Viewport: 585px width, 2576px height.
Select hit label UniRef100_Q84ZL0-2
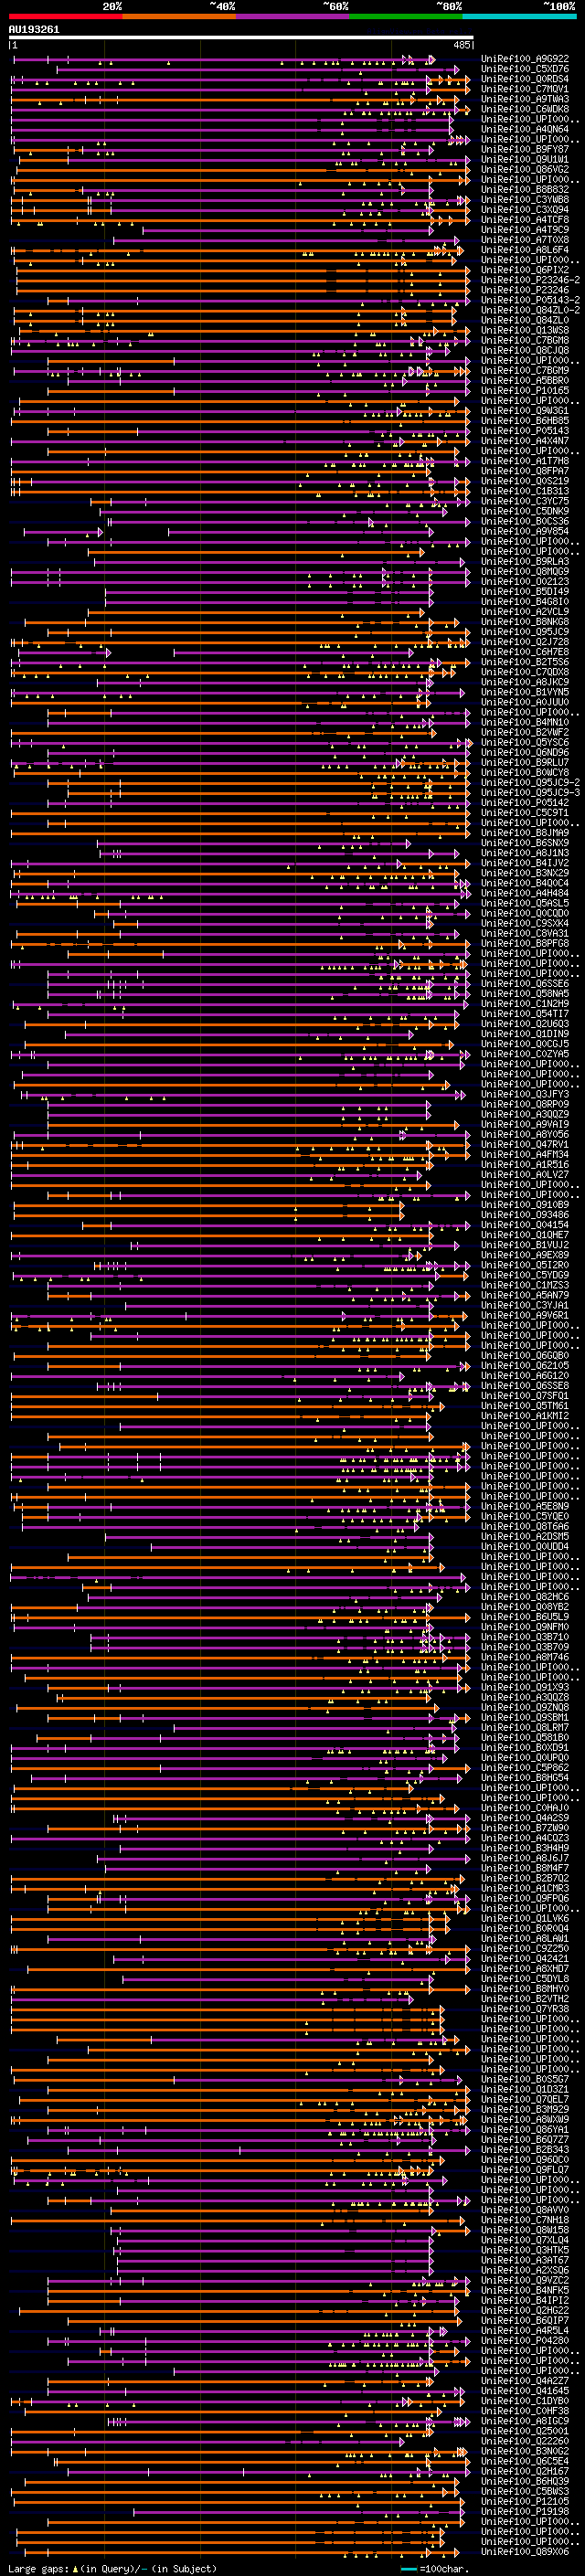tap(530, 310)
